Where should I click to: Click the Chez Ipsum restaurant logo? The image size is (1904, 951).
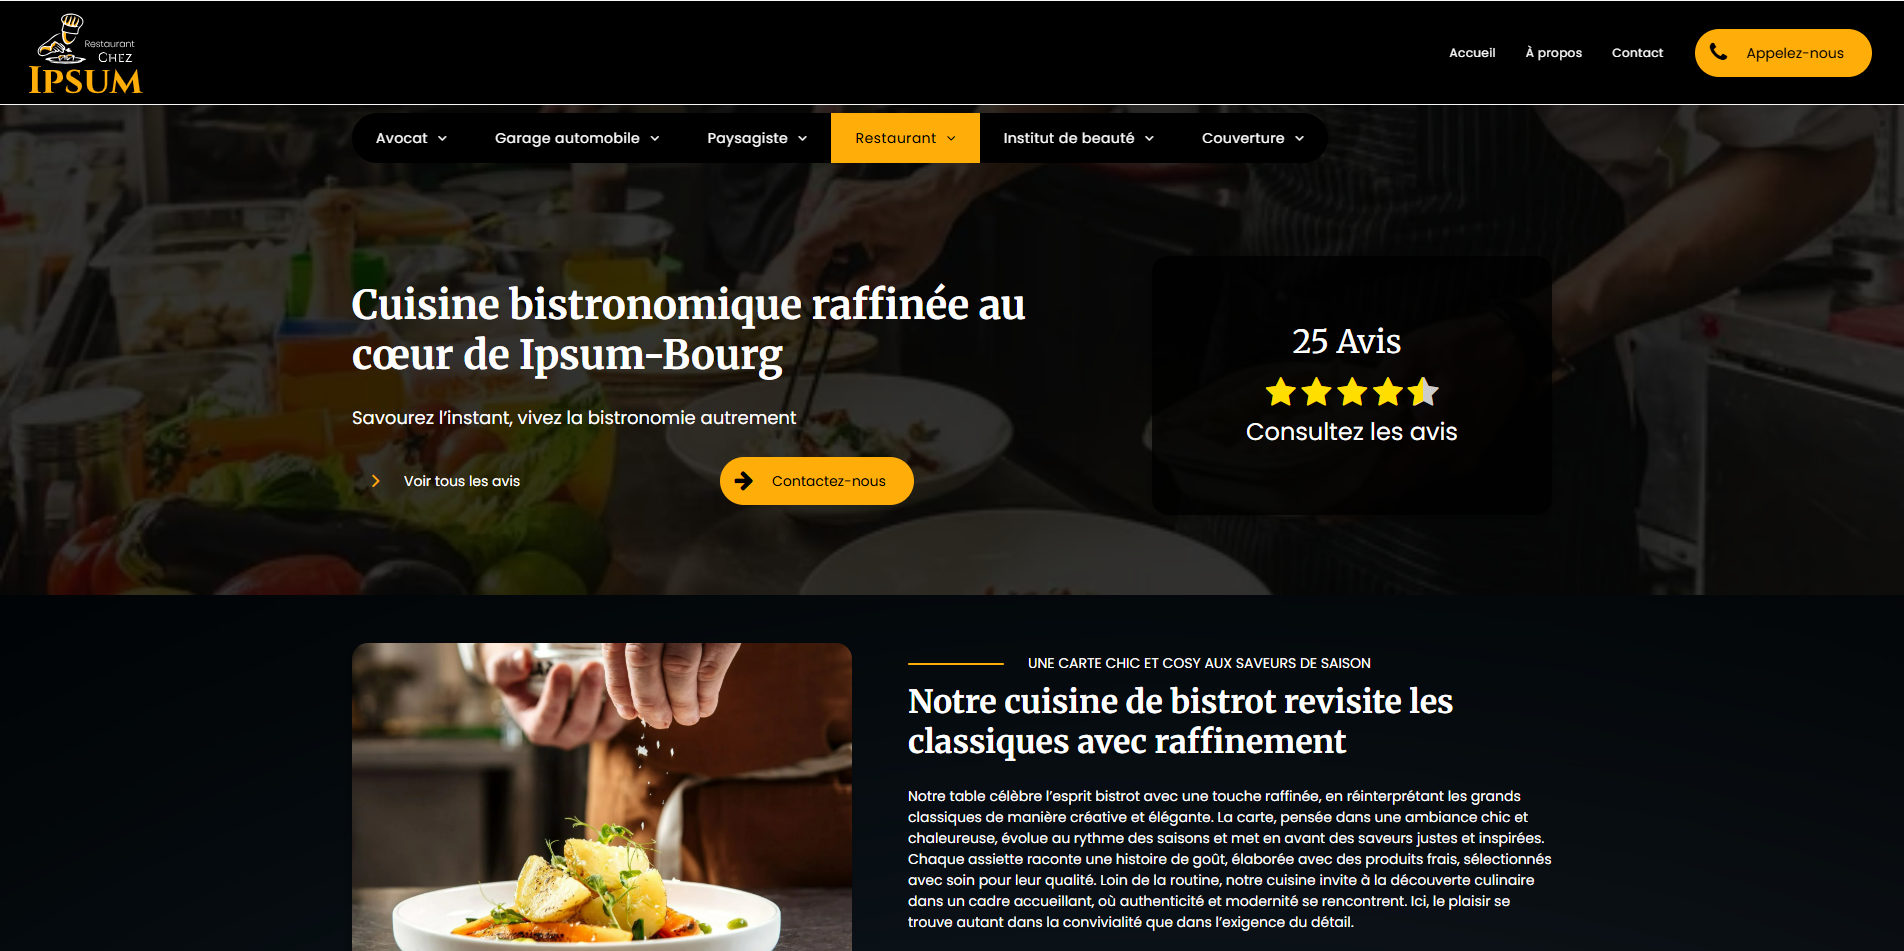coord(86,54)
